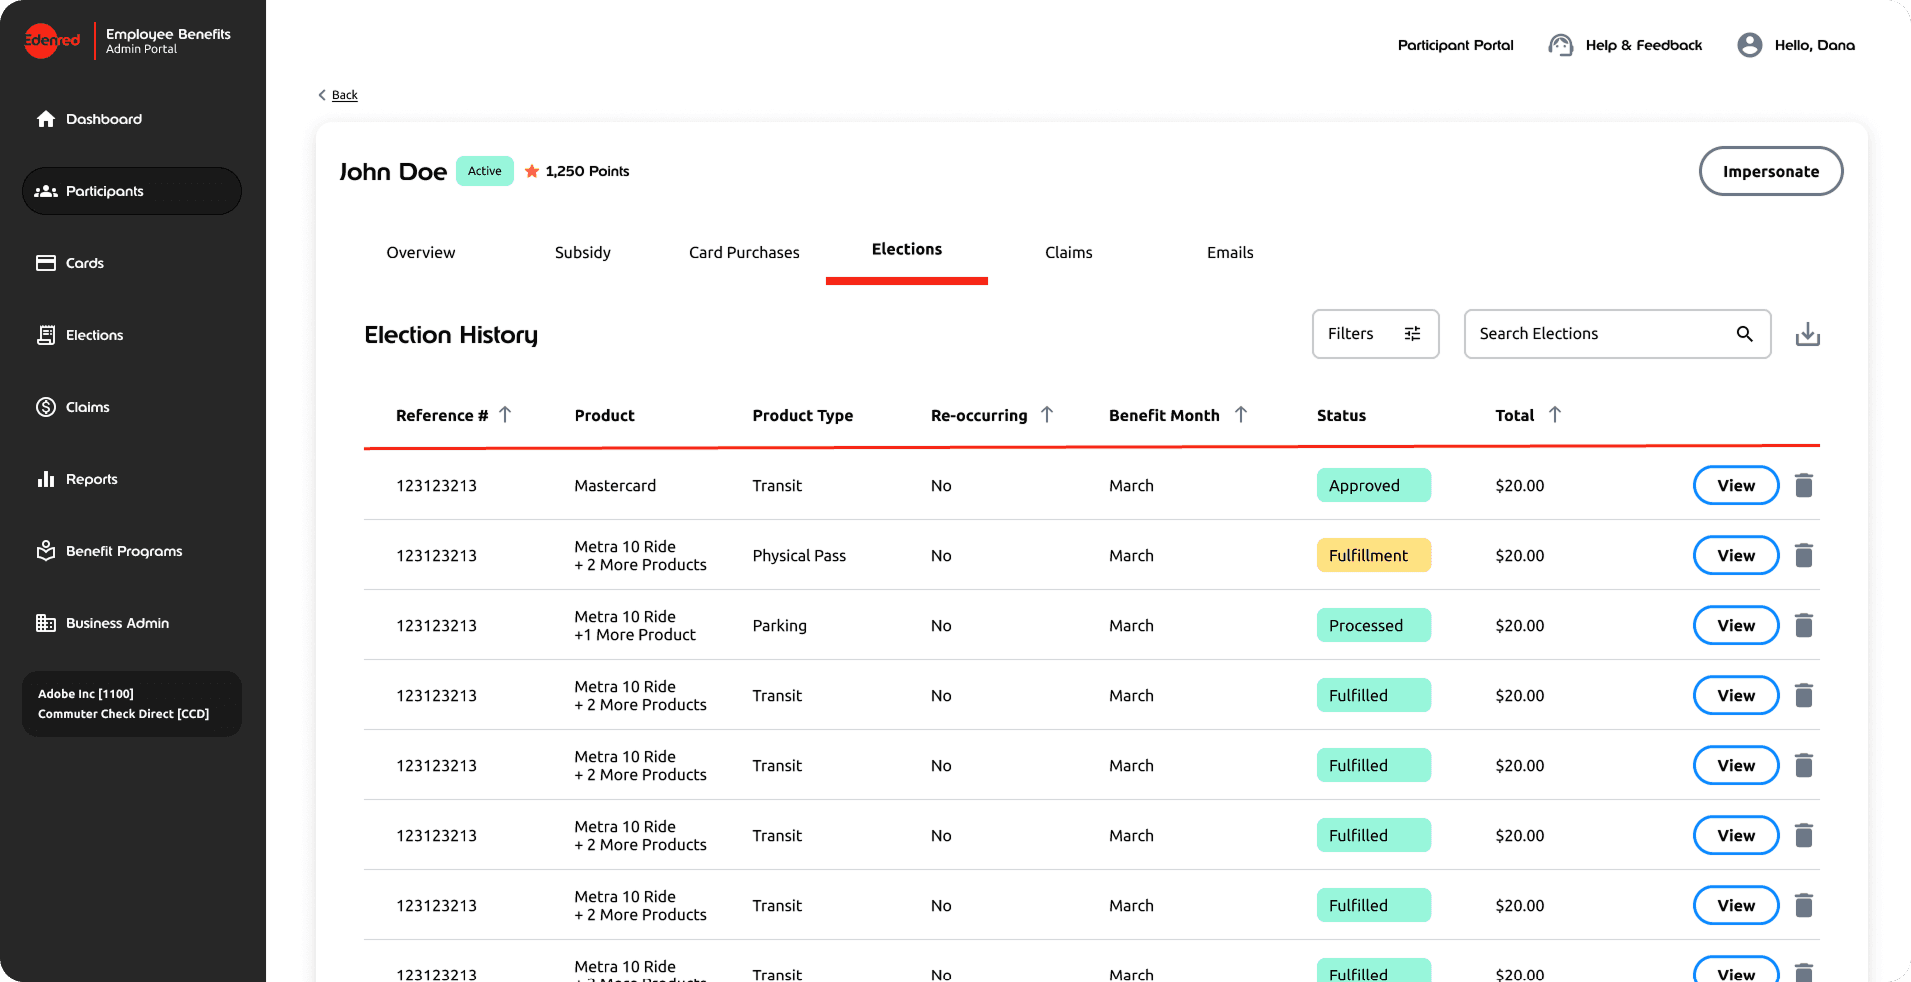1911x982 pixels.
Task: Click the download elections icon
Action: pyautogui.click(x=1808, y=334)
